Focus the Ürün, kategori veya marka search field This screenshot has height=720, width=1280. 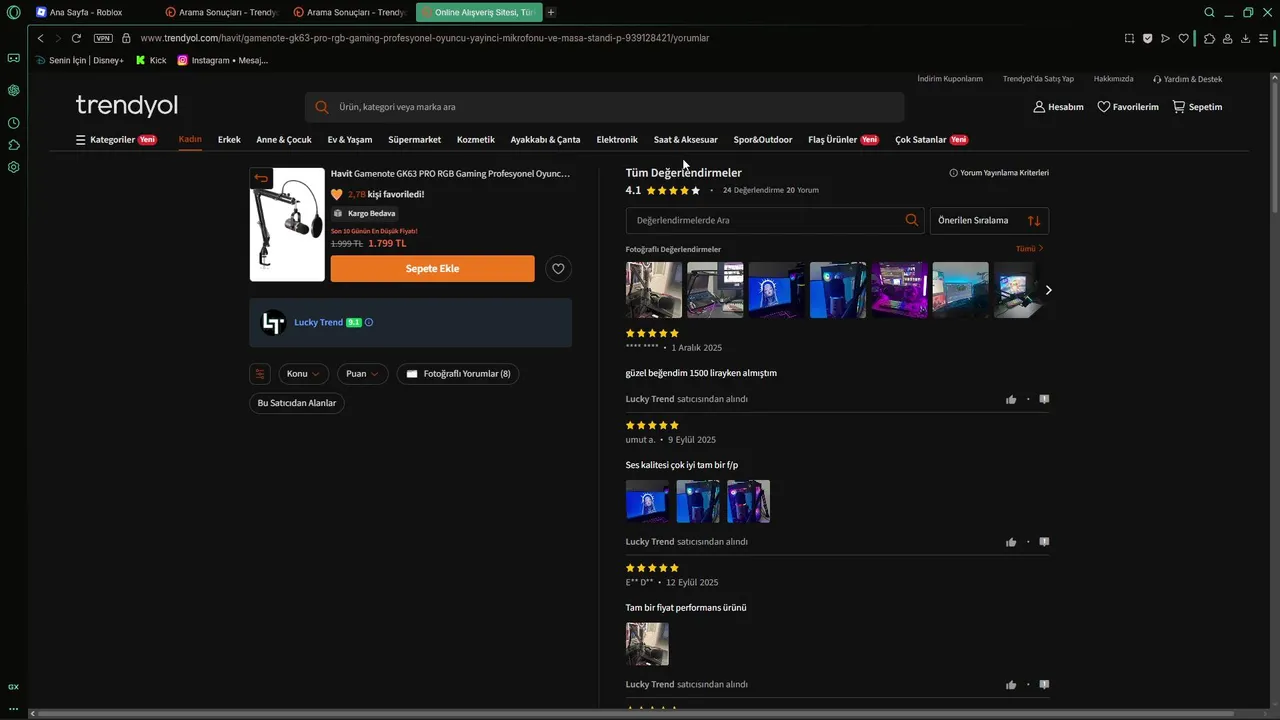(605, 107)
